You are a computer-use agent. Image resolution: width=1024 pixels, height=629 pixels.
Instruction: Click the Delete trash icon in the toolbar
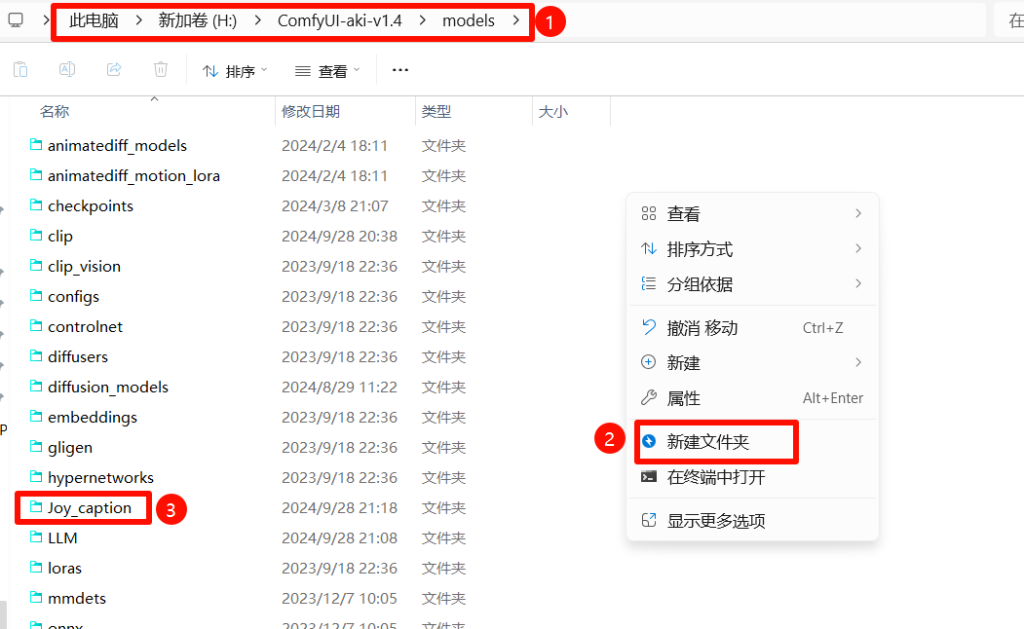(160, 69)
